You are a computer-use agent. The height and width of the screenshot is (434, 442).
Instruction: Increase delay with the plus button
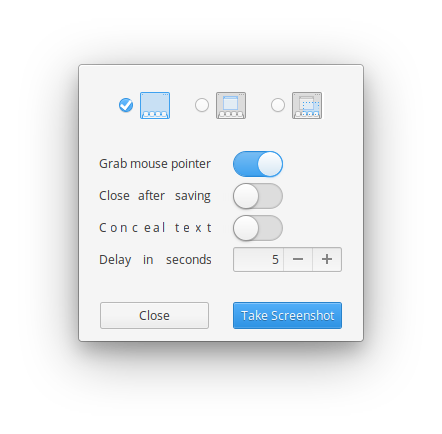pos(327,259)
